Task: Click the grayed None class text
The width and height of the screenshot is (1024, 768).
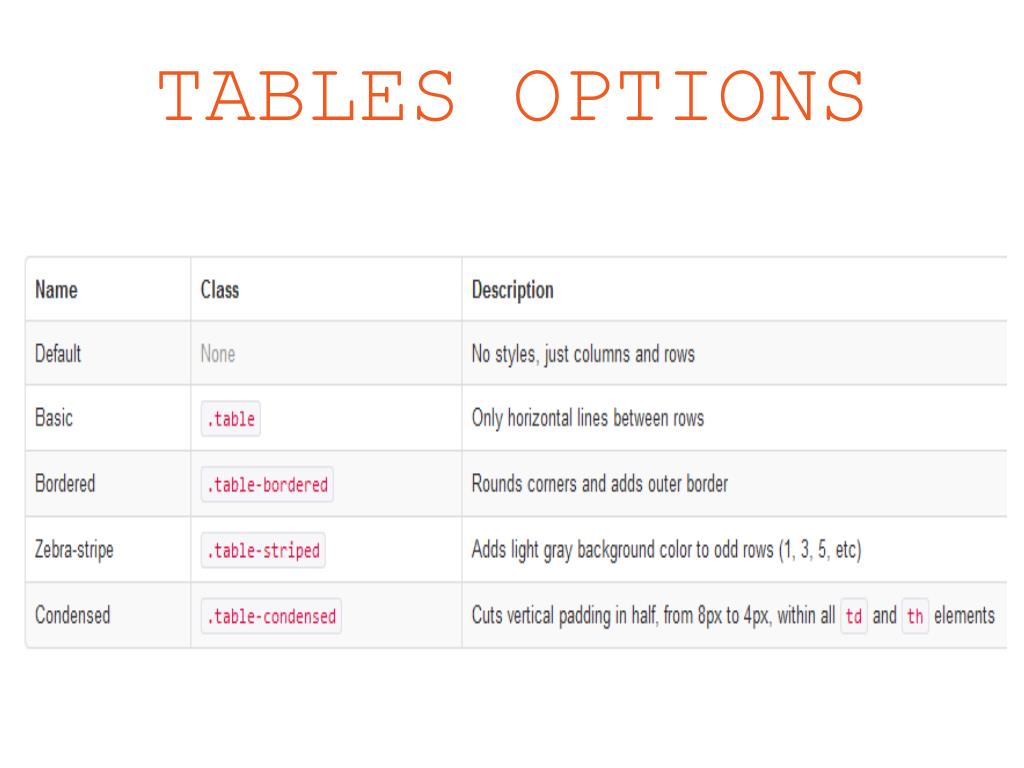Action: pyautogui.click(x=217, y=353)
